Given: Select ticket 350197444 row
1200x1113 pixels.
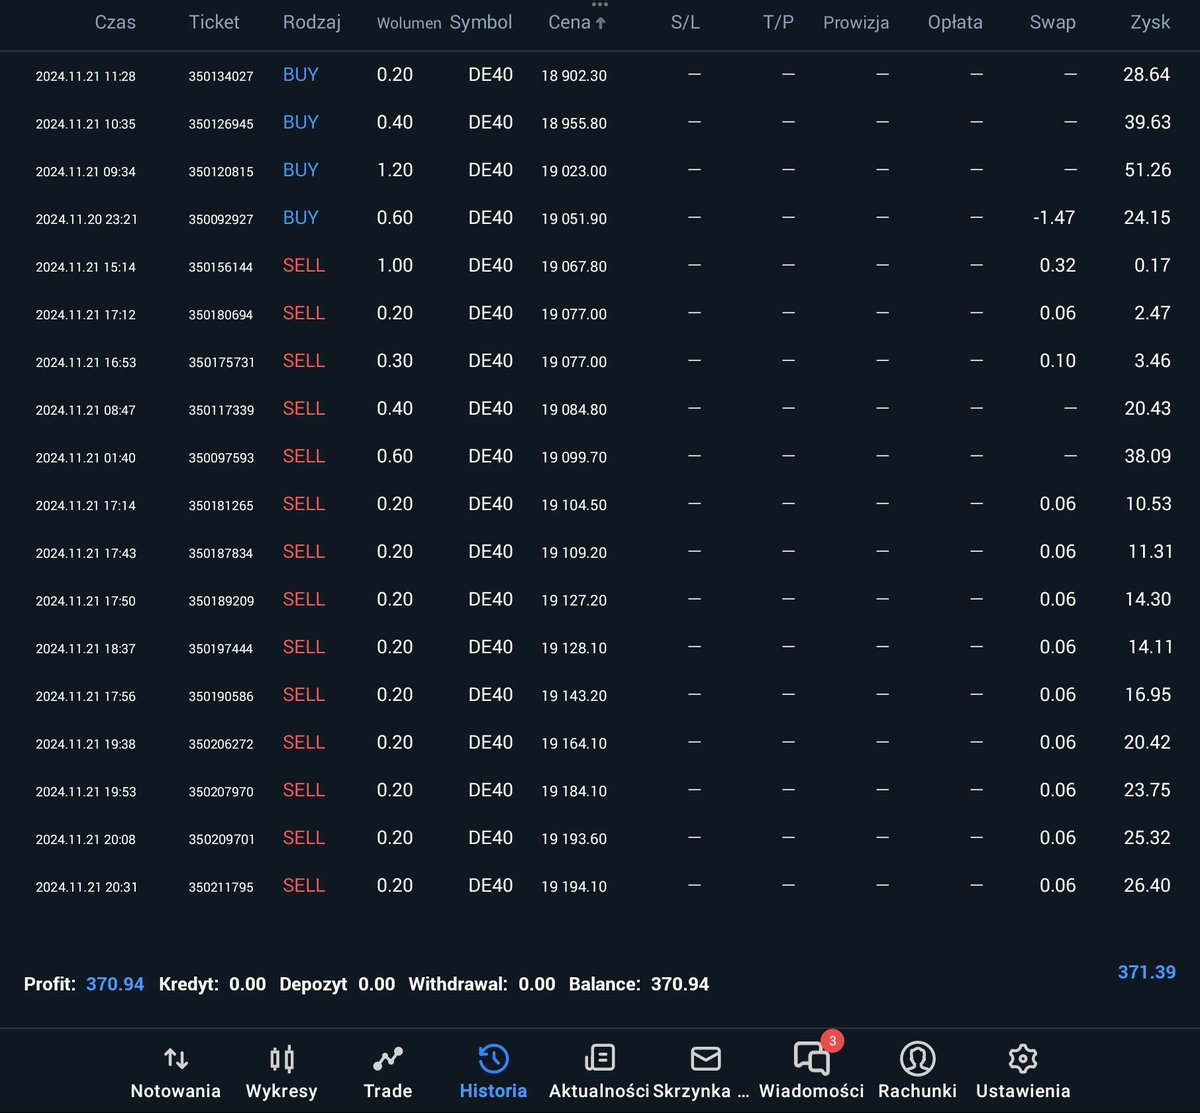Looking at the screenshot, I should (600, 647).
